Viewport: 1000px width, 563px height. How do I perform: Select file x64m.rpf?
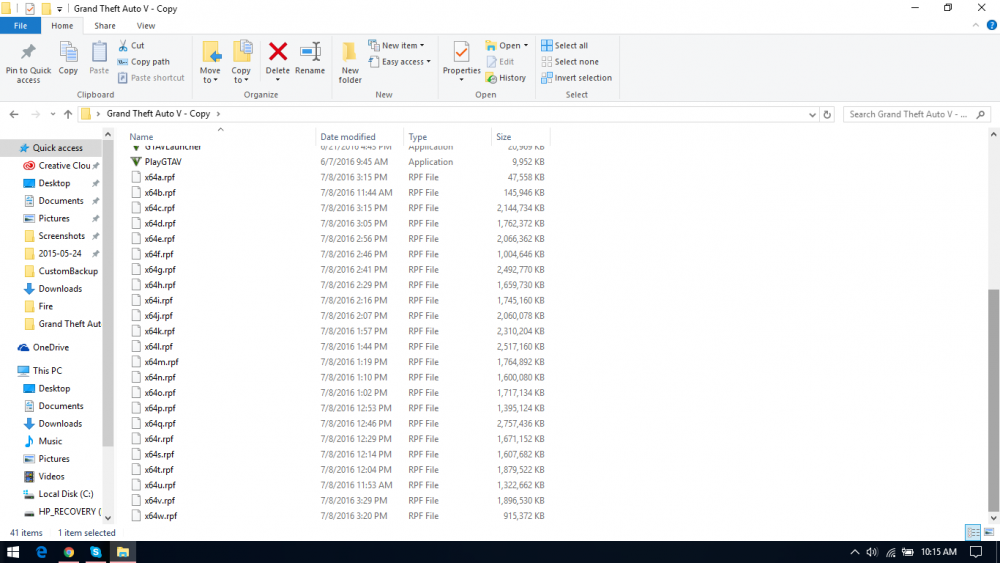161,362
